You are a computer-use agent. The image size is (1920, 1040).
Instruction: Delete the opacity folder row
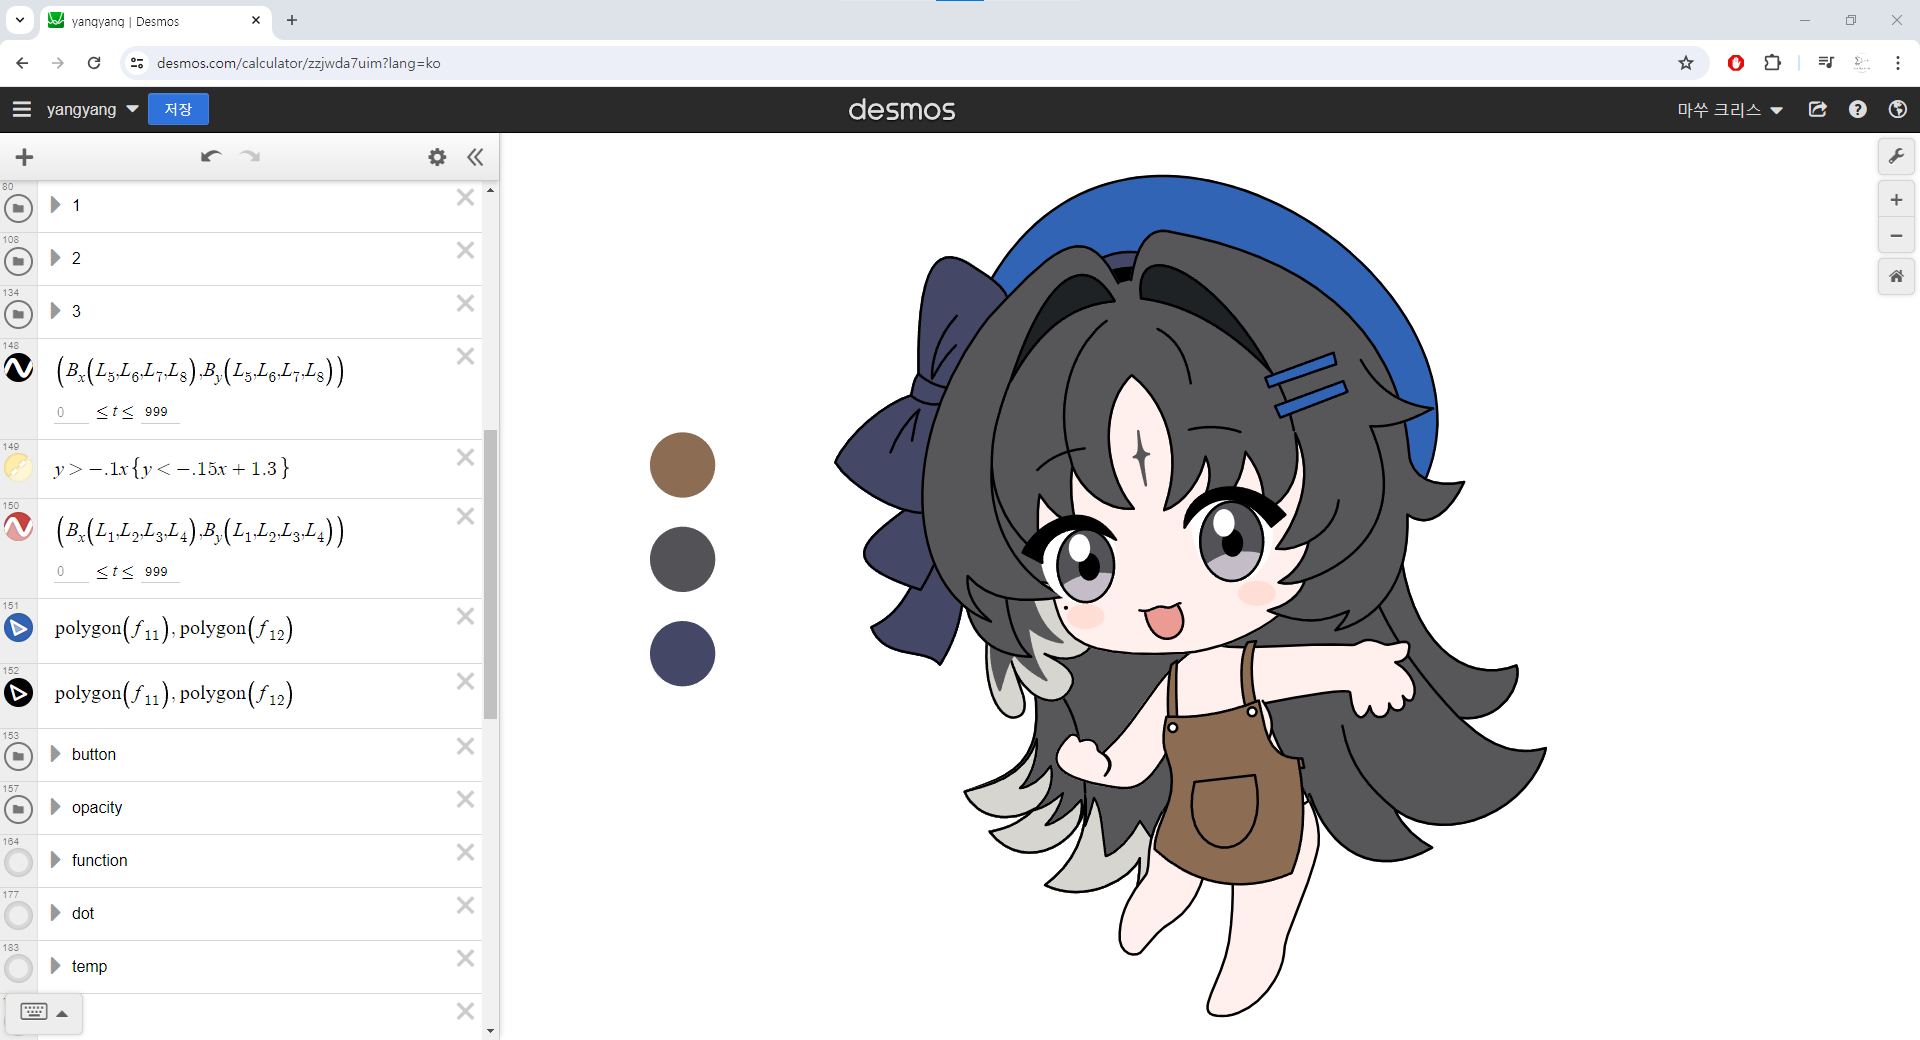tap(465, 799)
